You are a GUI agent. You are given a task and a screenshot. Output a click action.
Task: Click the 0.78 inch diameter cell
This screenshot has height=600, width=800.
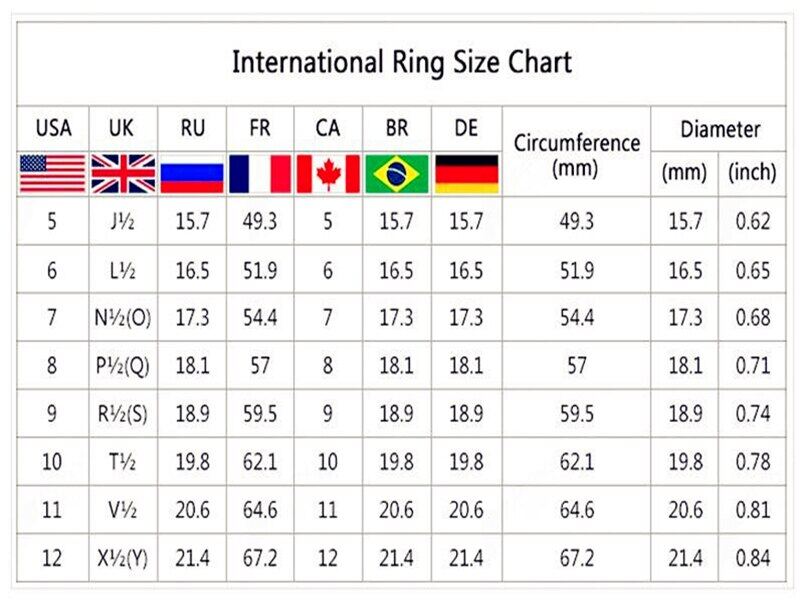[x=752, y=463]
